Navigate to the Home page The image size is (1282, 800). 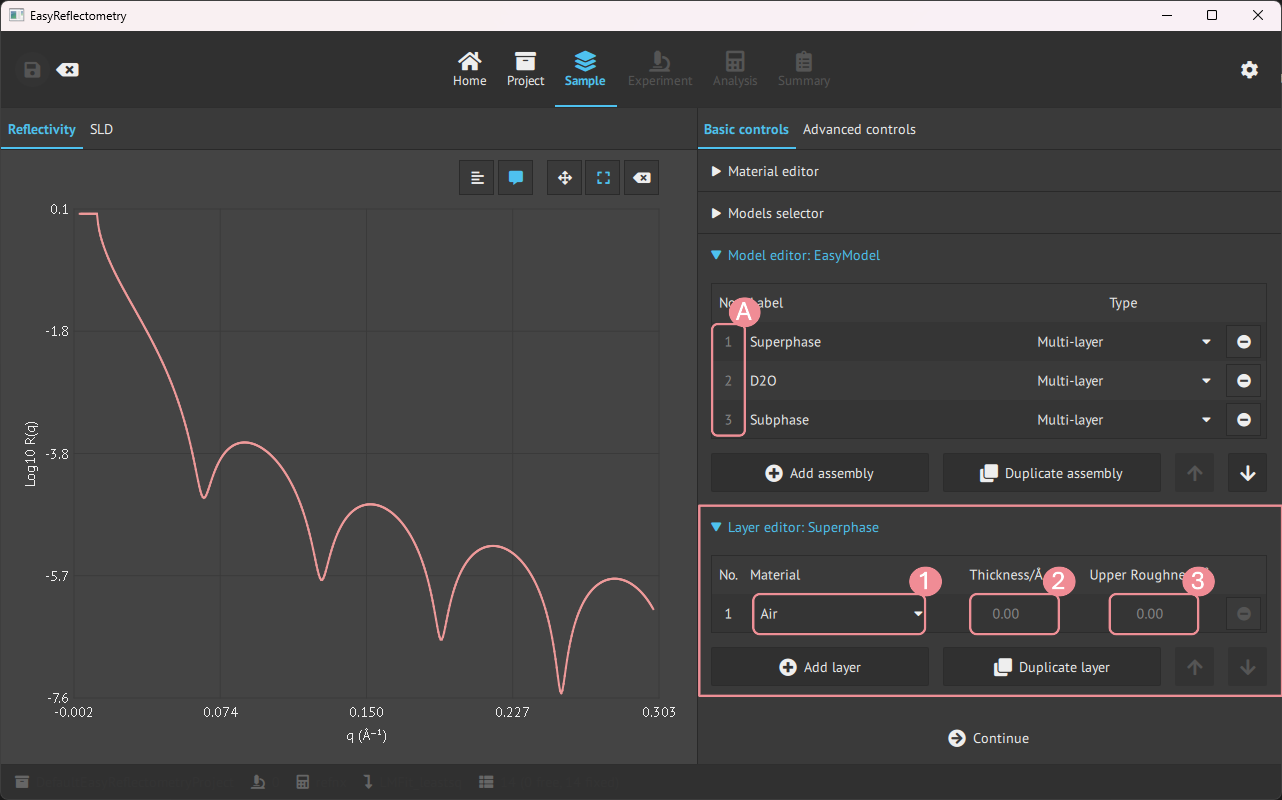click(x=469, y=68)
